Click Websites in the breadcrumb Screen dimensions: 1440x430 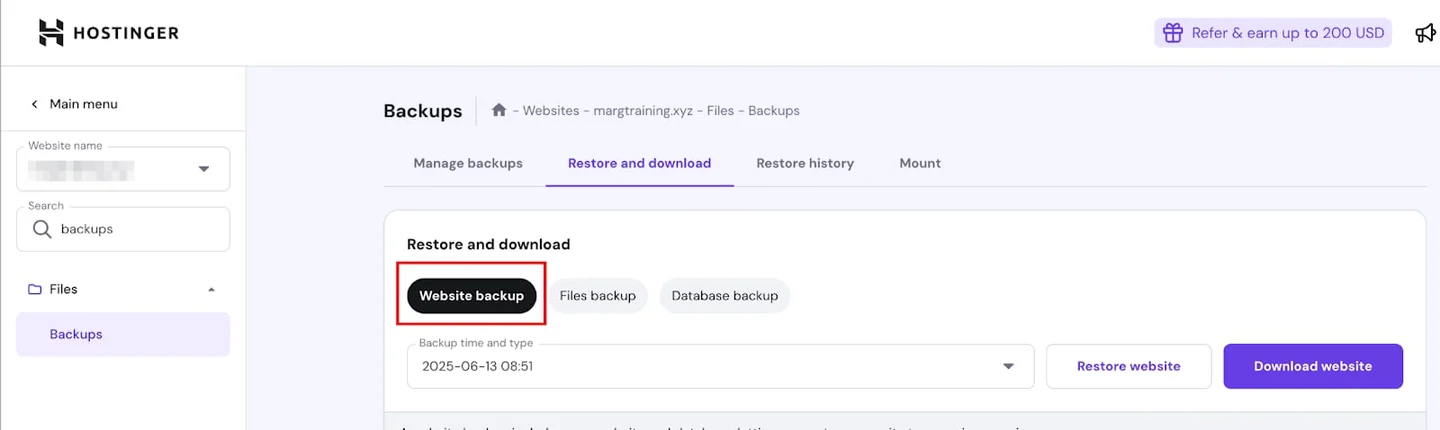pos(551,111)
